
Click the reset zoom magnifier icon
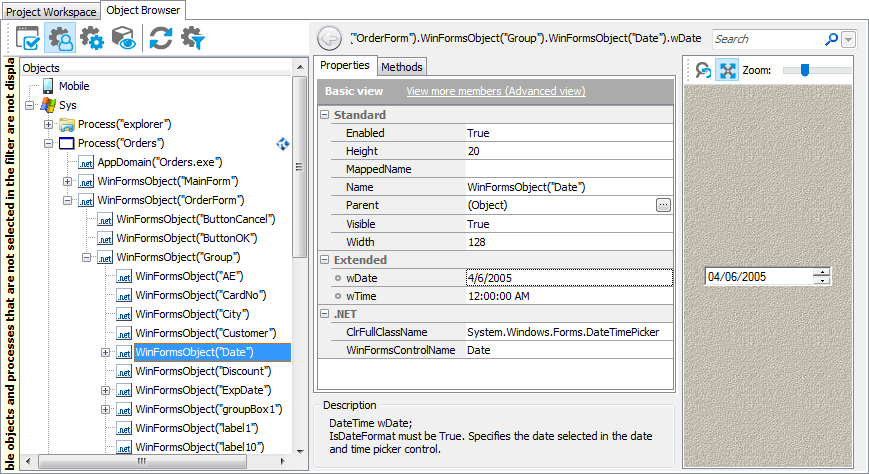[x=703, y=71]
